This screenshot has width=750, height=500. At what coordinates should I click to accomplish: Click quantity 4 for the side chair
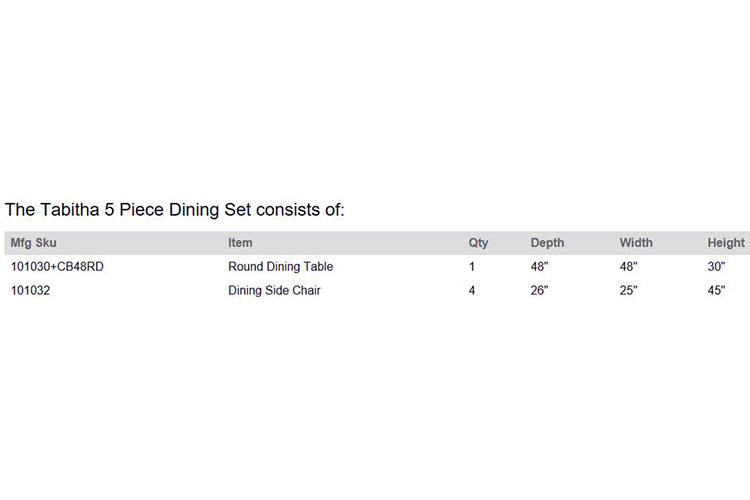[472, 290]
